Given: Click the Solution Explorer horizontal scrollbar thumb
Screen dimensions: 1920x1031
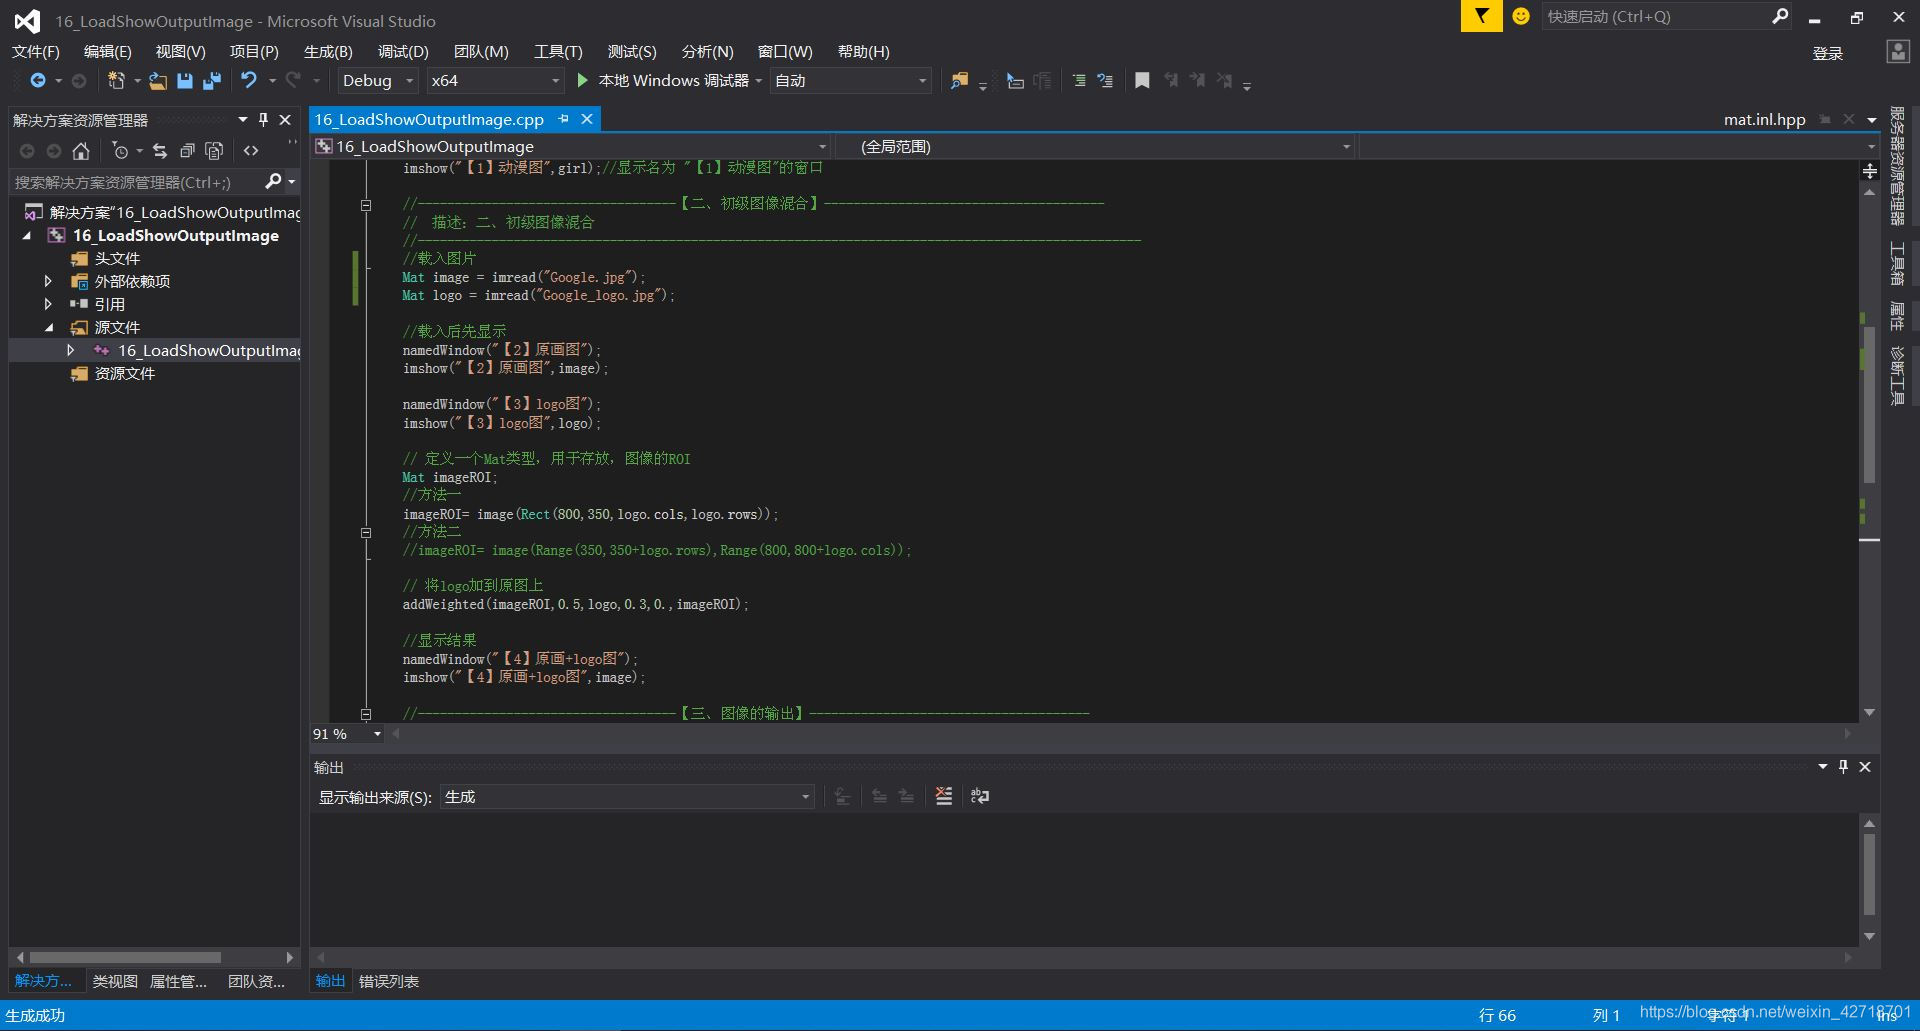Looking at the screenshot, I should pyautogui.click(x=125, y=957).
